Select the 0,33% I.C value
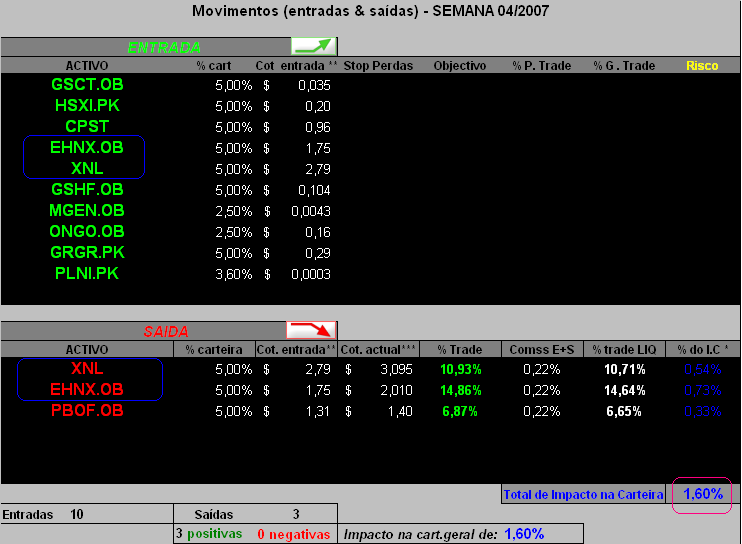742x544 pixels. coord(703,411)
